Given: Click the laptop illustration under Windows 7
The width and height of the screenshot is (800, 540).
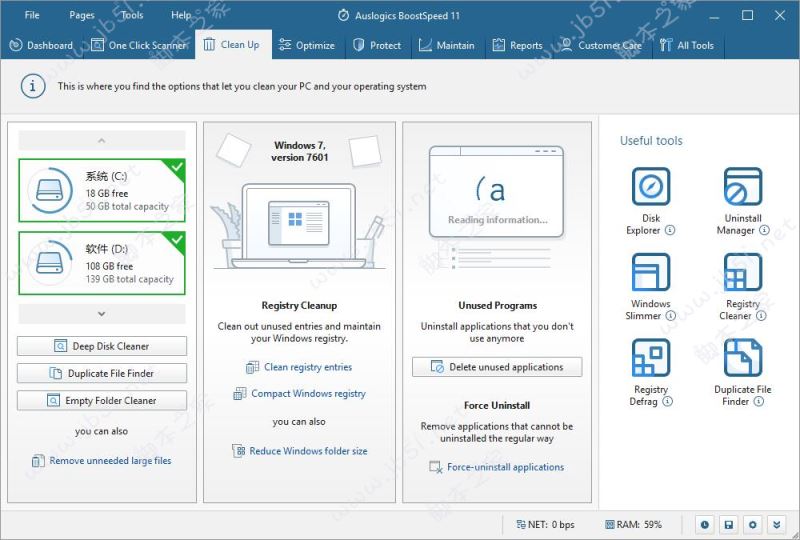Looking at the screenshot, I should pyautogui.click(x=299, y=227).
